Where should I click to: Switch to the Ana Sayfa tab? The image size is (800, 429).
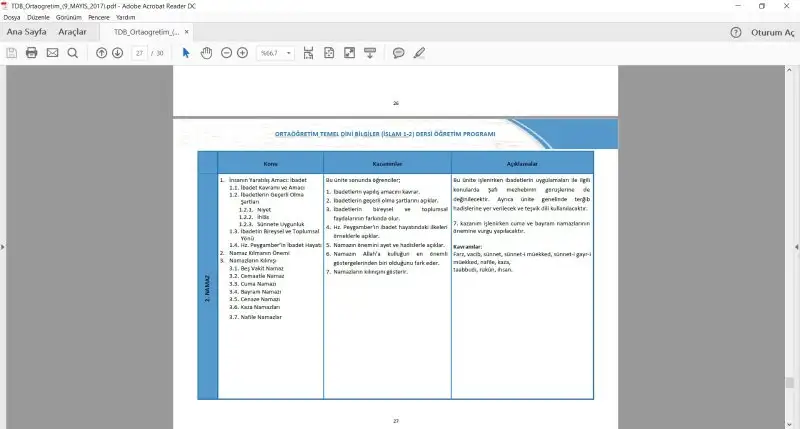pyautogui.click(x=27, y=32)
